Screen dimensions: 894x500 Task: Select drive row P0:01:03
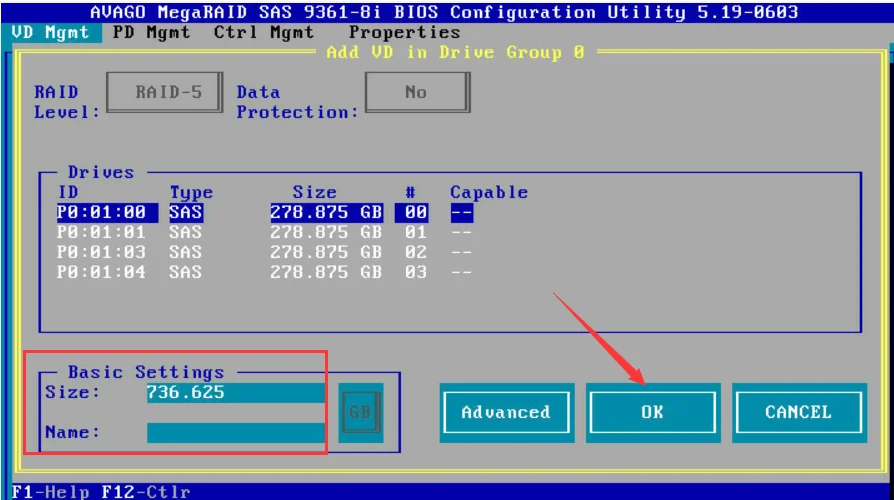click(x=265, y=252)
